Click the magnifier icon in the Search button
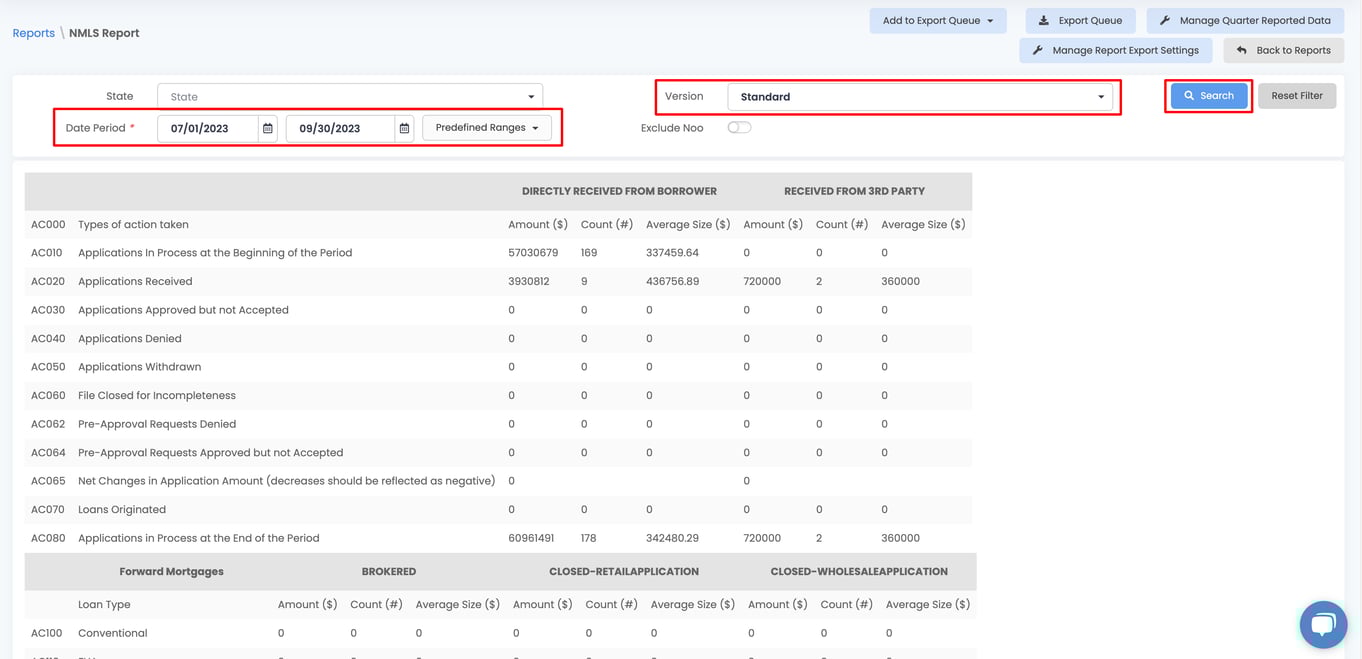The height and width of the screenshot is (659, 1362). pos(1191,95)
